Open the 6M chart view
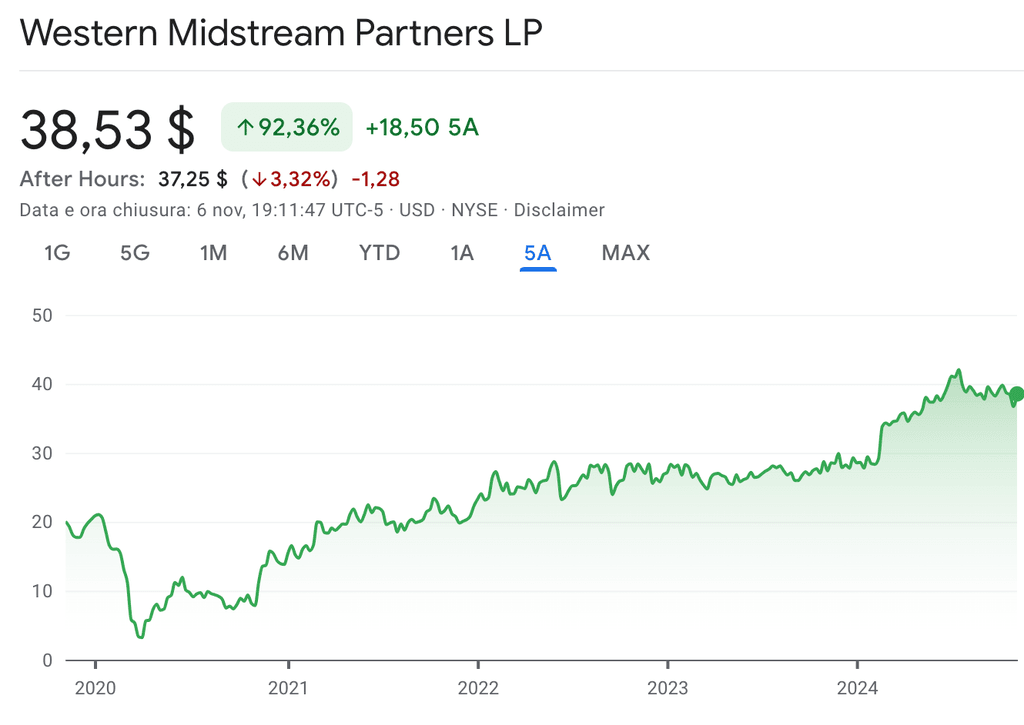 click(x=293, y=253)
